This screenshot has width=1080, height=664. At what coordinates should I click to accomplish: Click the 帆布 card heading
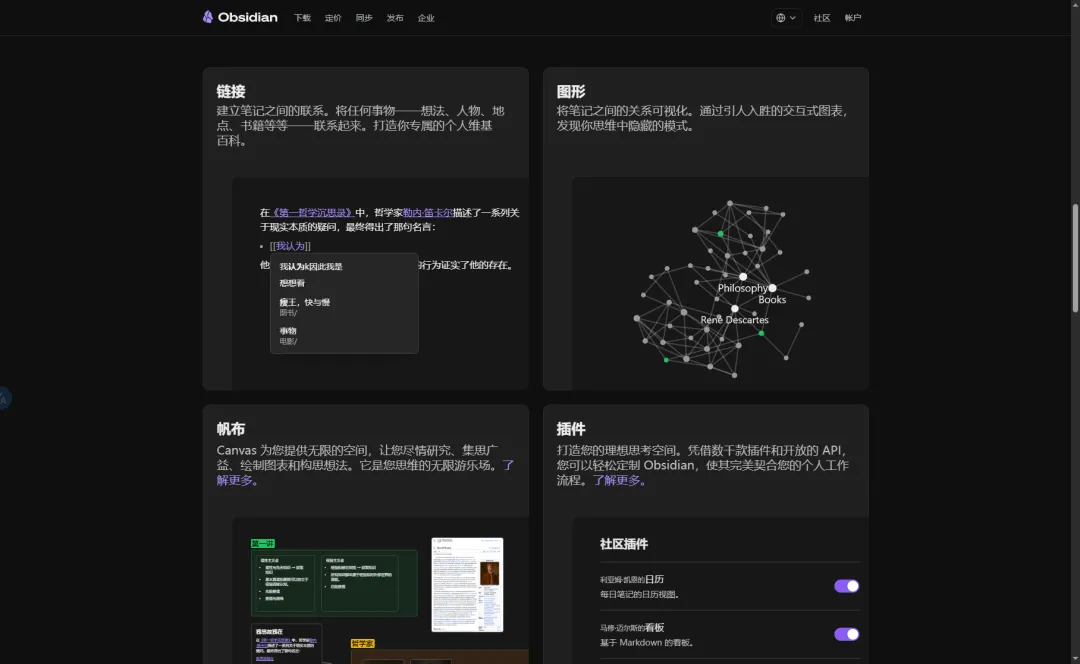coord(231,429)
